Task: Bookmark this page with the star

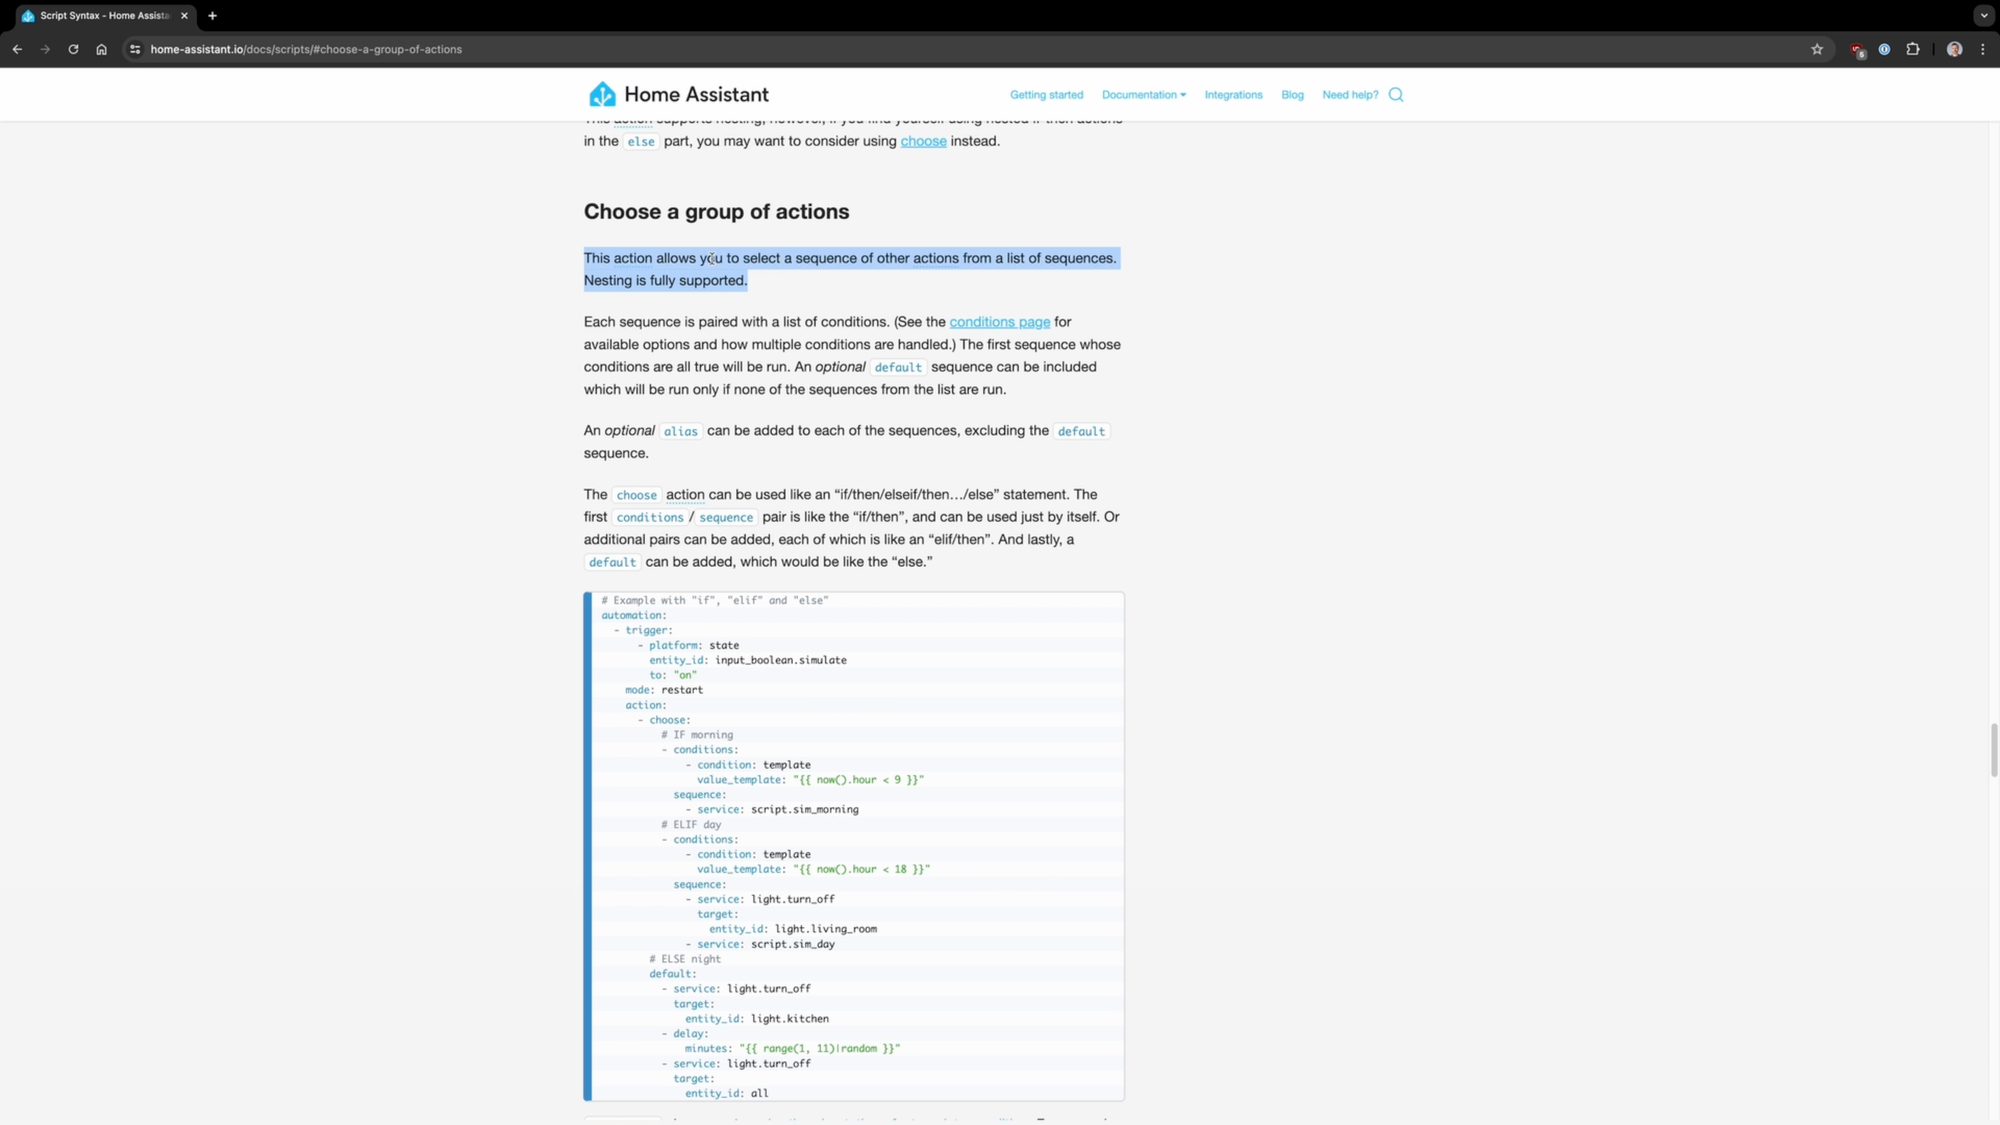Action: click(x=1817, y=49)
